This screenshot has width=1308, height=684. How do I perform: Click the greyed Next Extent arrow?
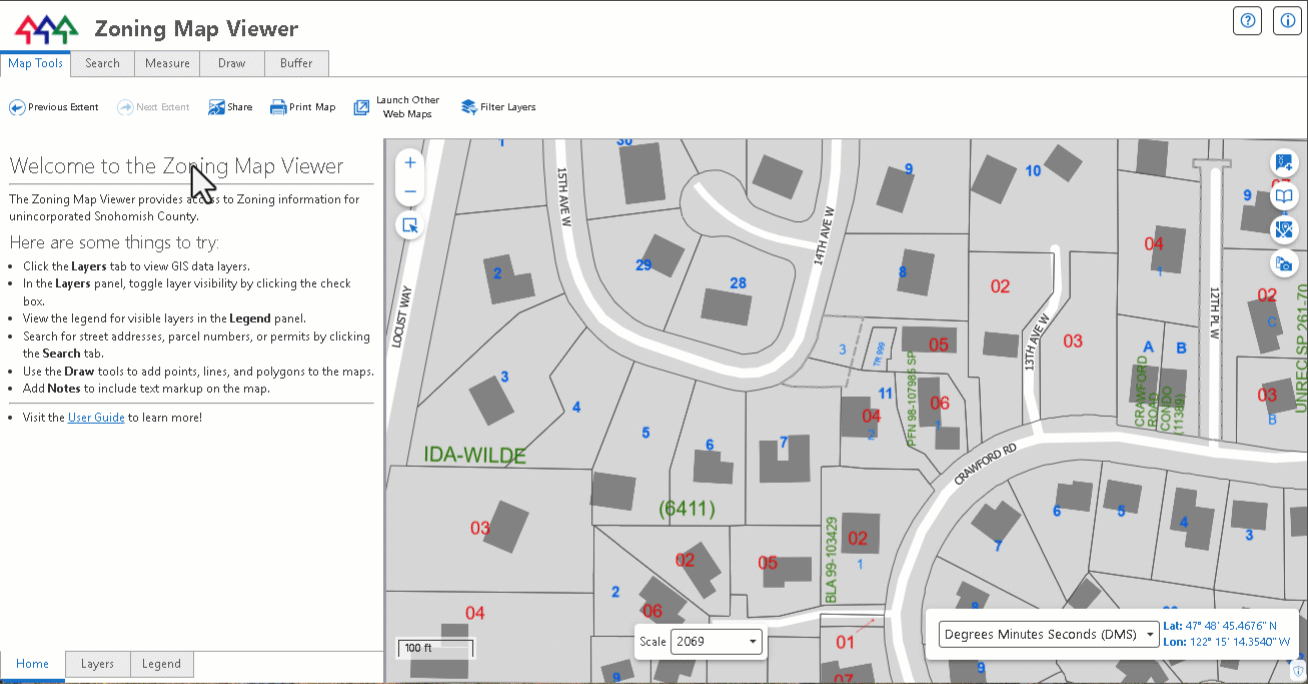(x=125, y=107)
